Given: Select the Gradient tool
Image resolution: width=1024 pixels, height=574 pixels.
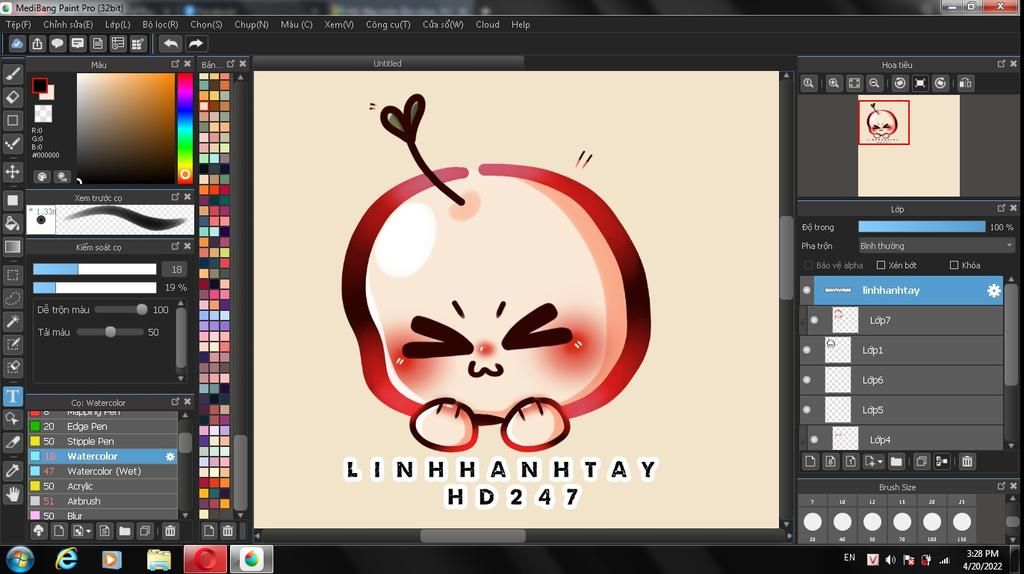Looking at the screenshot, I should [12, 247].
